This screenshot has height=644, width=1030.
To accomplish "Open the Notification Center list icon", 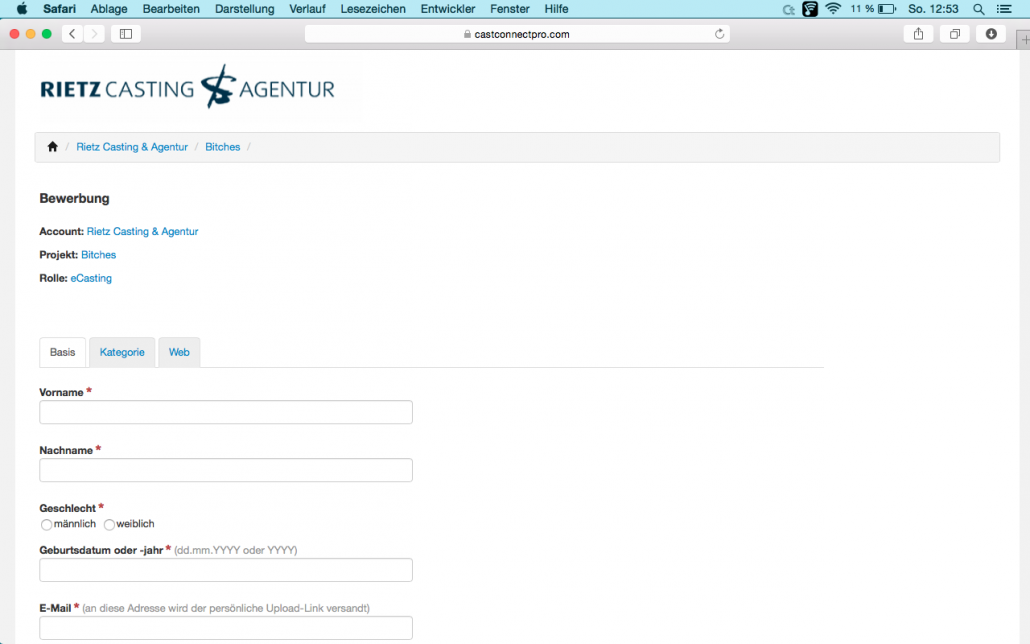I will point(1004,9).
